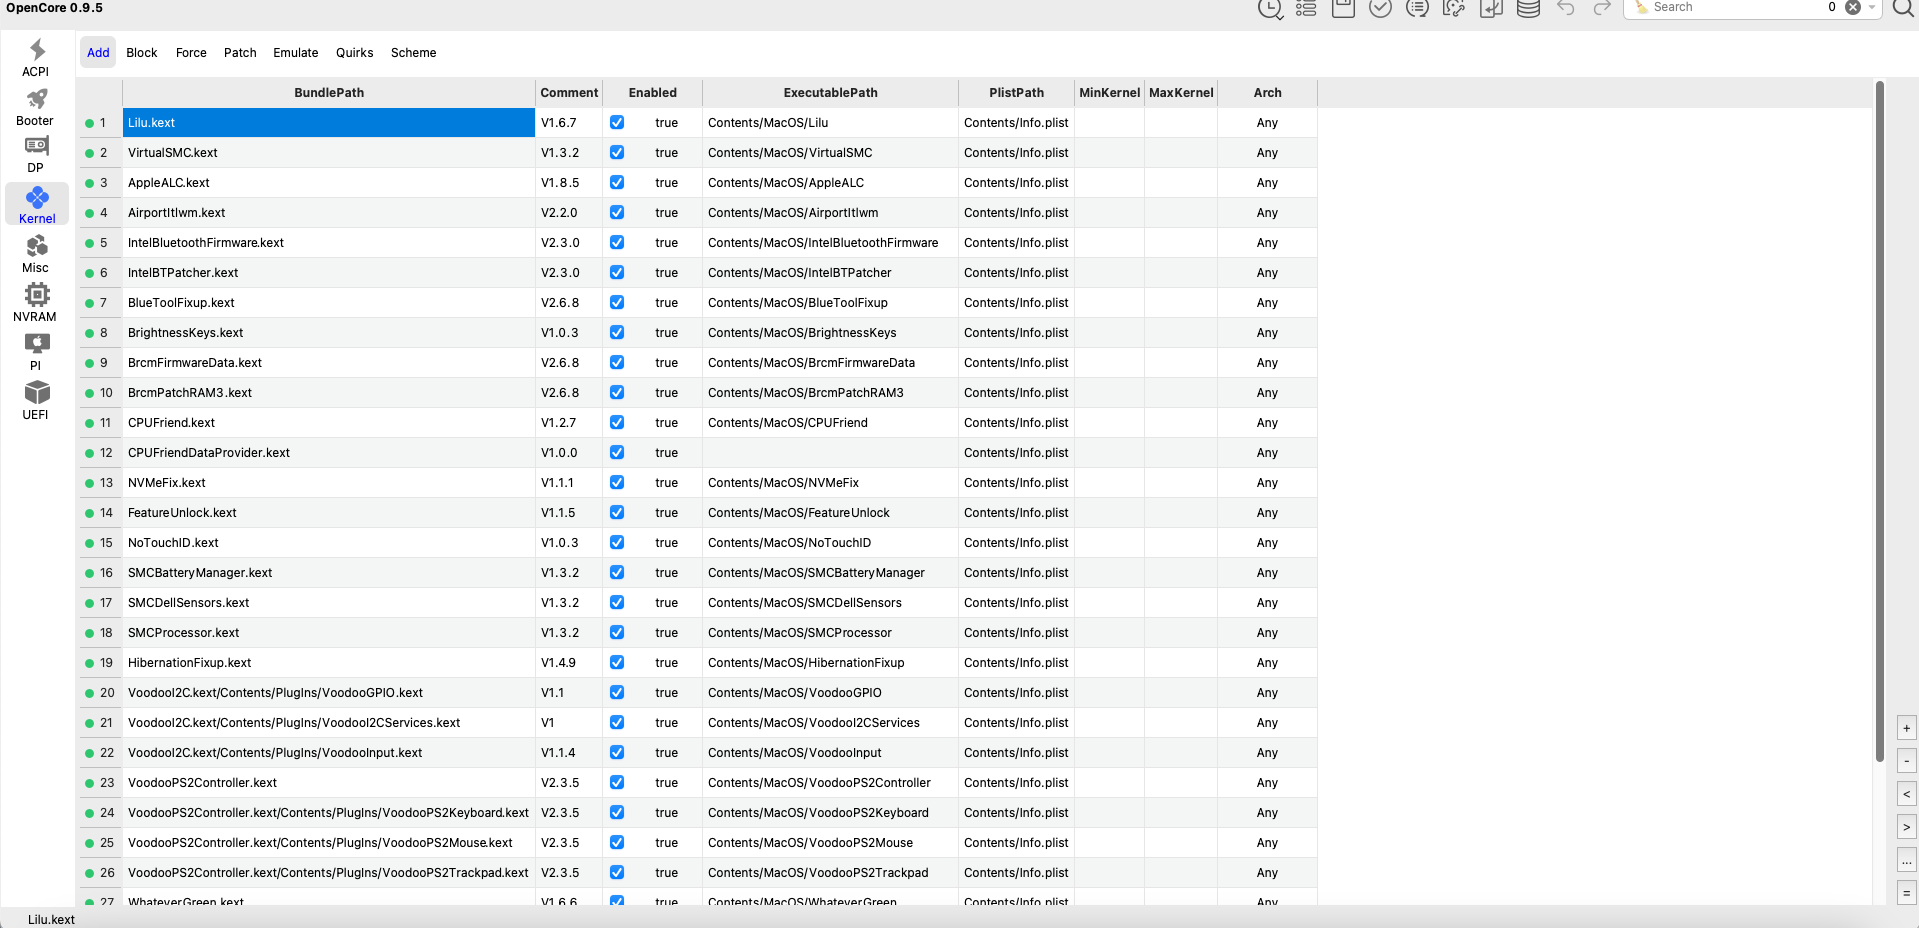Disable the Lilu.kext Enabled checkbox

[x=617, y=122]
